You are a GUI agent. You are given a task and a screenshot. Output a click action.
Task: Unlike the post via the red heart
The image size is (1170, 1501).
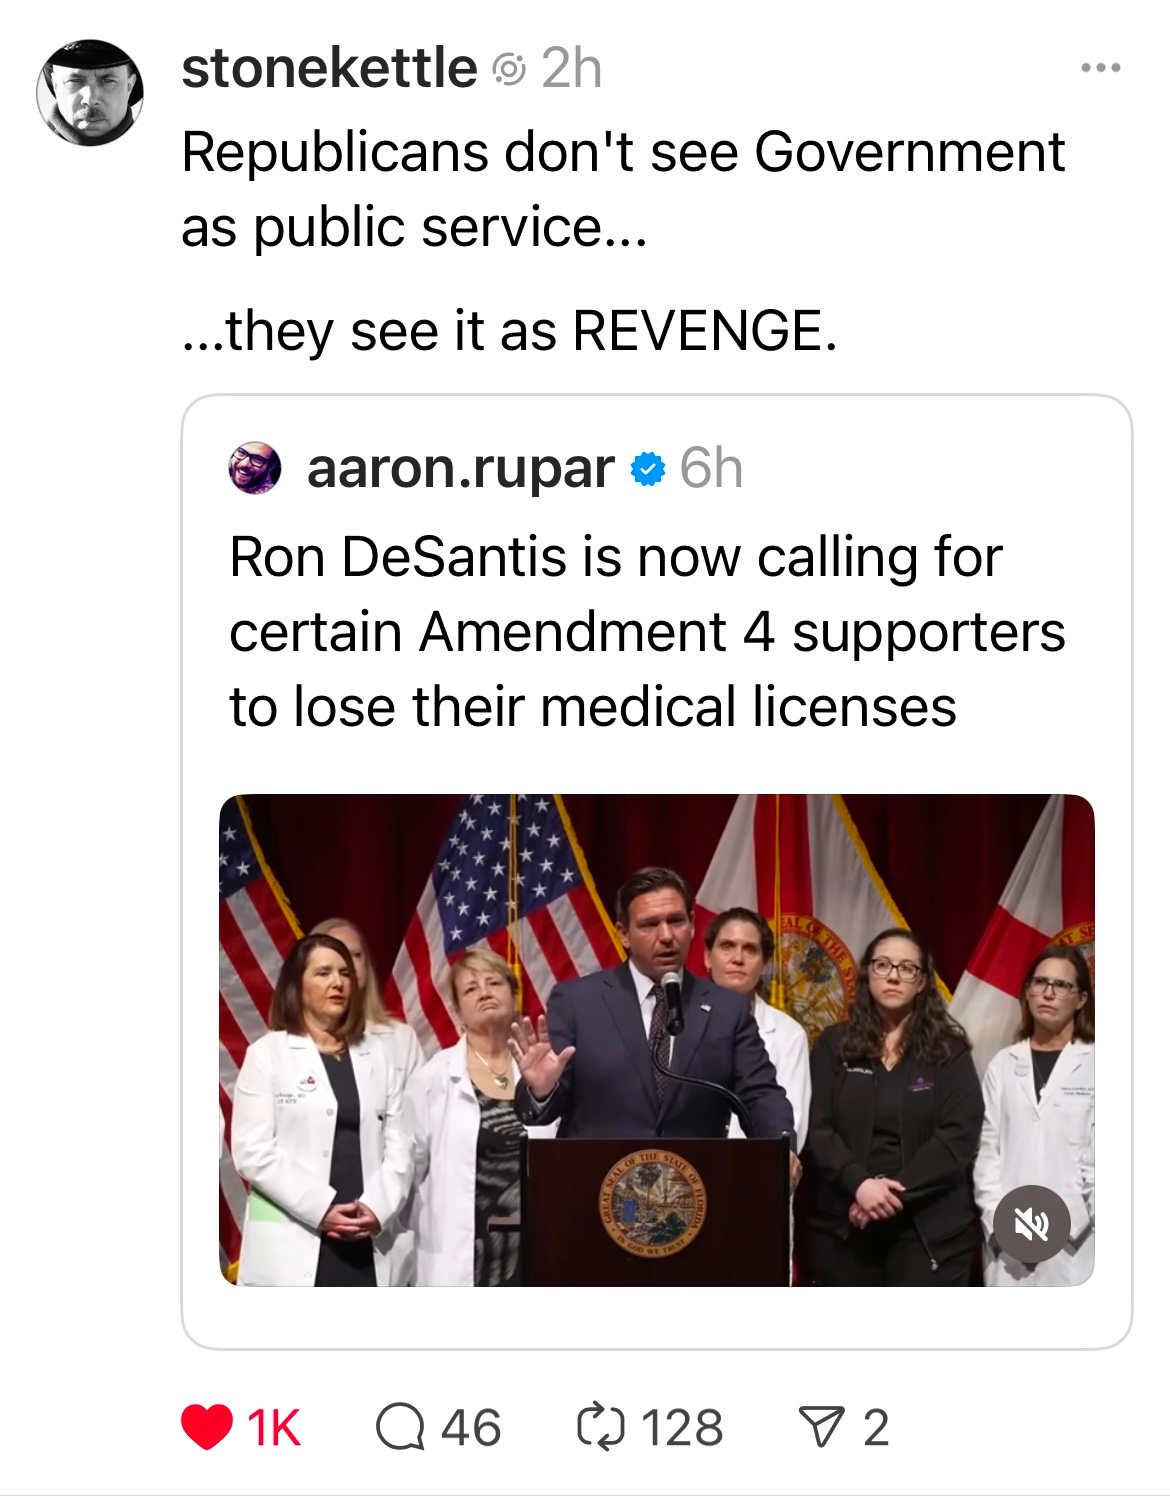tap(207, 1427)
